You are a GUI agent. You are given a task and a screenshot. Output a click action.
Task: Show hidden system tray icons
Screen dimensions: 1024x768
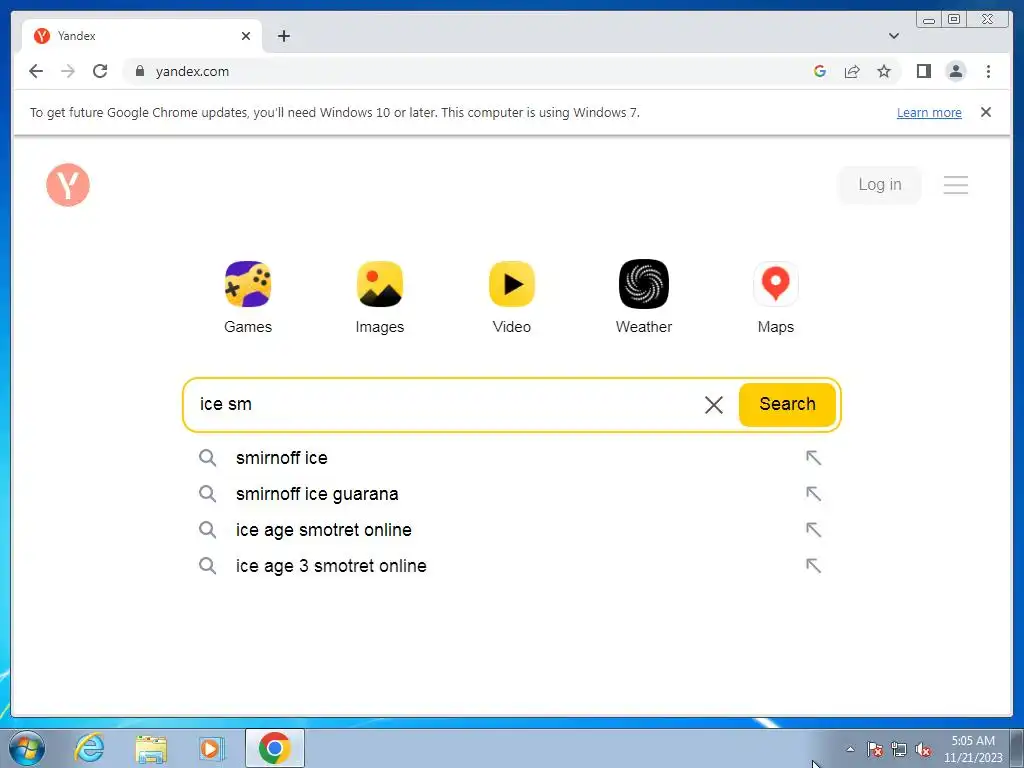(x=850, y=749)
